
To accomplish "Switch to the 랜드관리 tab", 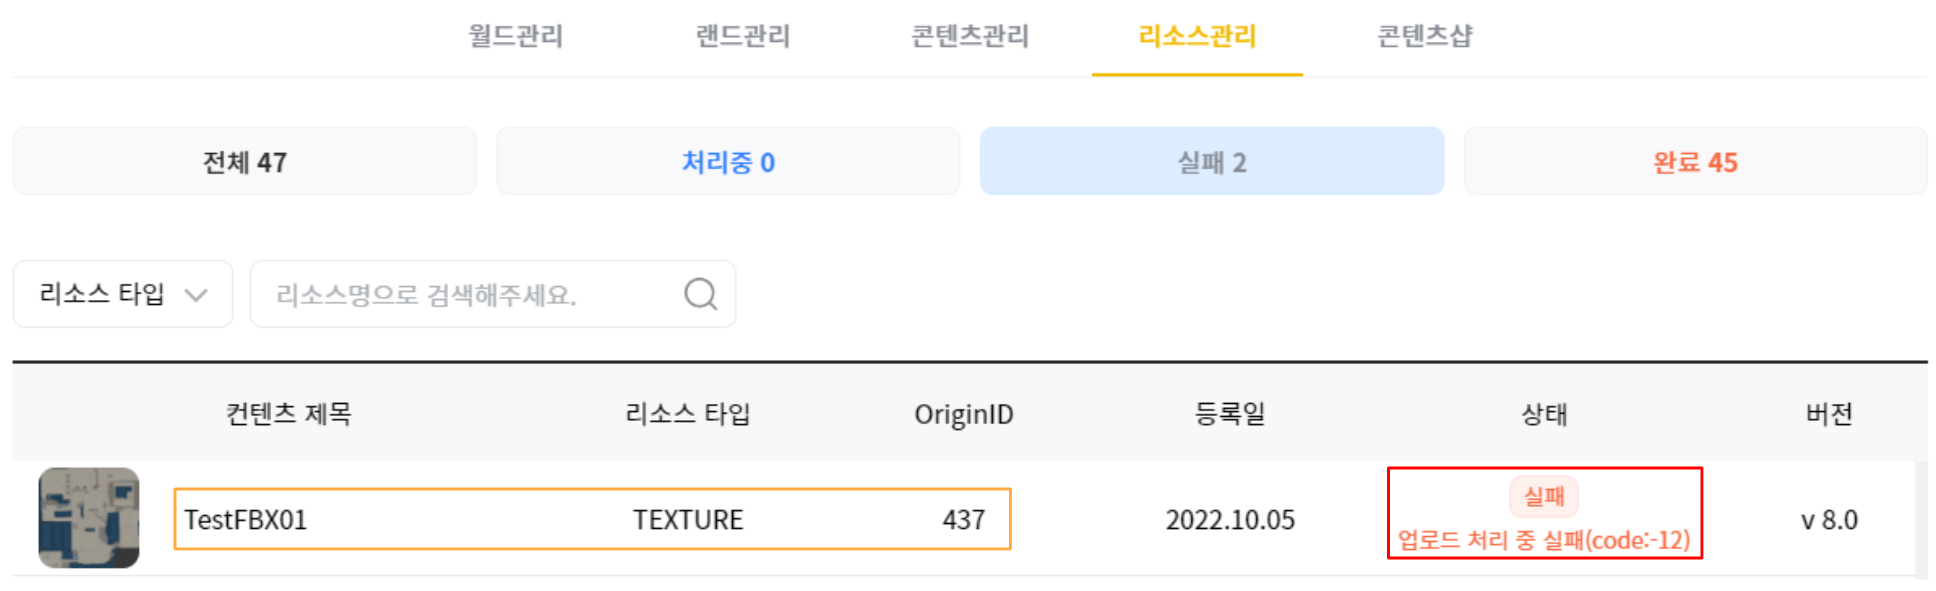I will (743, 37).
